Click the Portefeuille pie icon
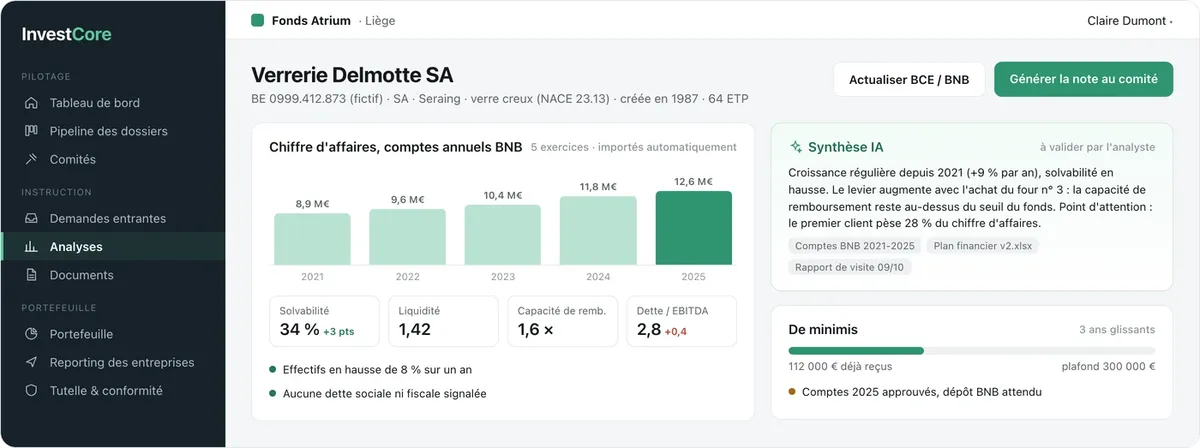 coord(31,334)
